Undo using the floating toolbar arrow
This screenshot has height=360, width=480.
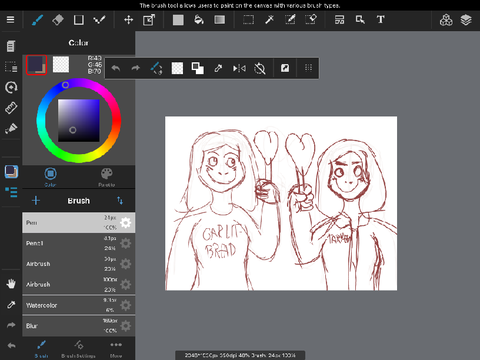click(x=116, y=68)
